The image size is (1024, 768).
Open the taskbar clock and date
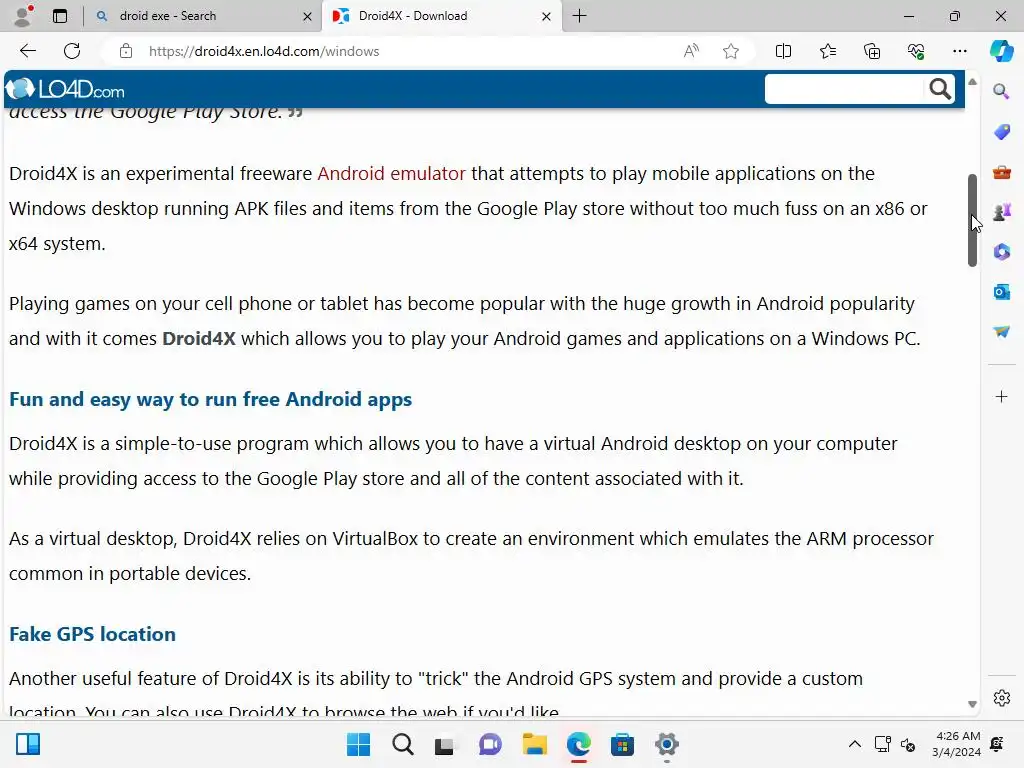pos(956,744)
